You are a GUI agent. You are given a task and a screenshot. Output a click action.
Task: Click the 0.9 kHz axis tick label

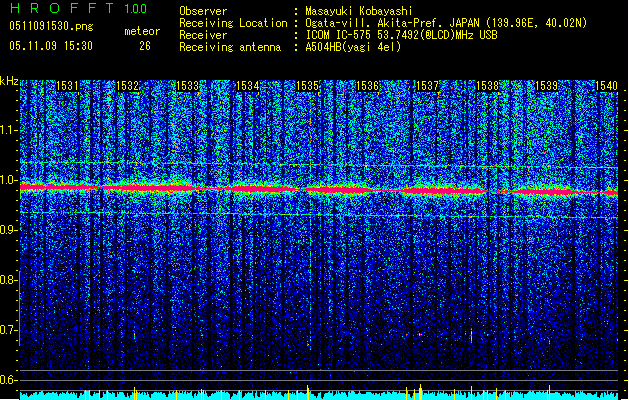pyautogui.click(x=8, y=230)
